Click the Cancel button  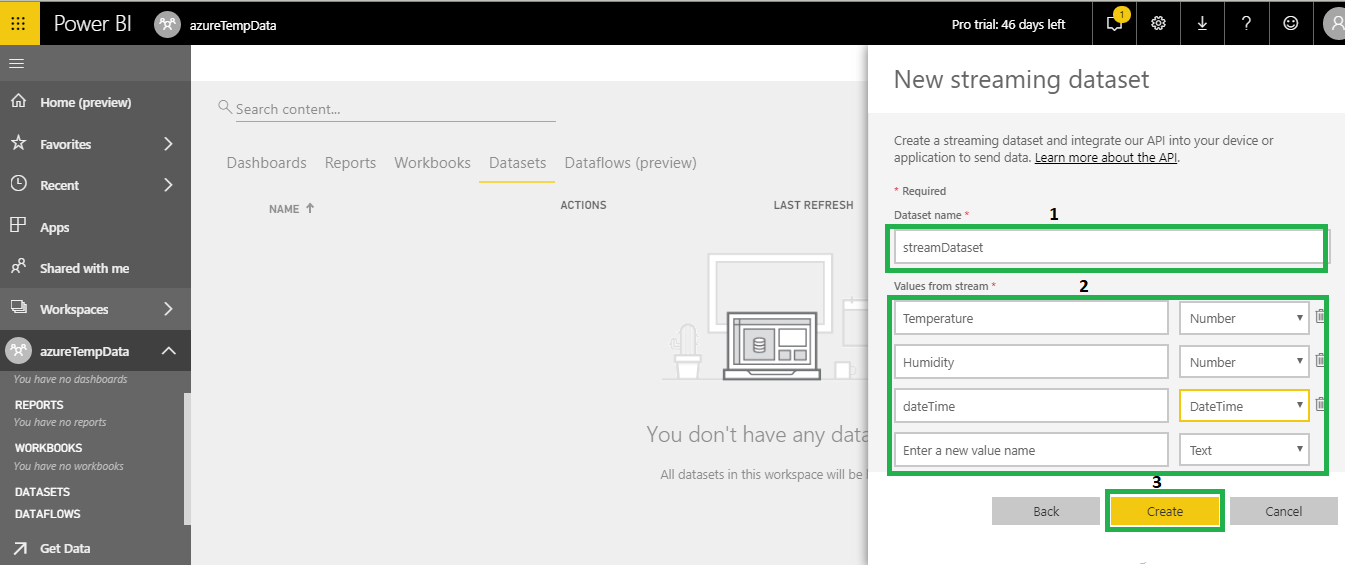click(1283, 511)
